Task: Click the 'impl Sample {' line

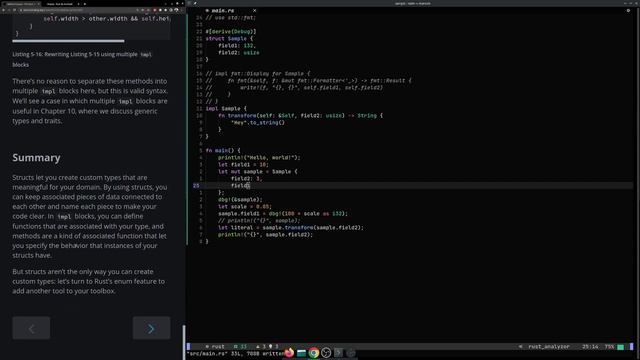Action: click(226, 109)
